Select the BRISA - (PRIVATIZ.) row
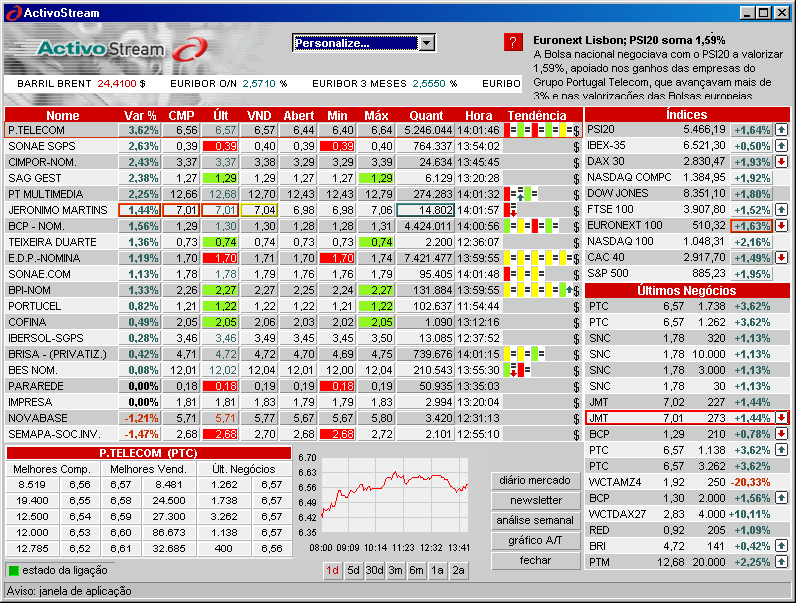The image size is (796, 603). click(x=293, y=354)
